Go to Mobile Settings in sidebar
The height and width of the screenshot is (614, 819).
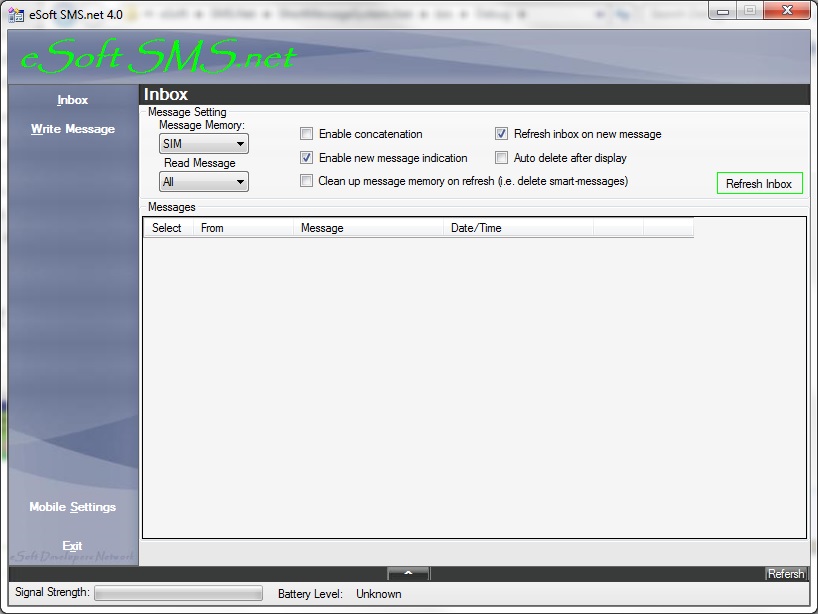pos(73,507)
